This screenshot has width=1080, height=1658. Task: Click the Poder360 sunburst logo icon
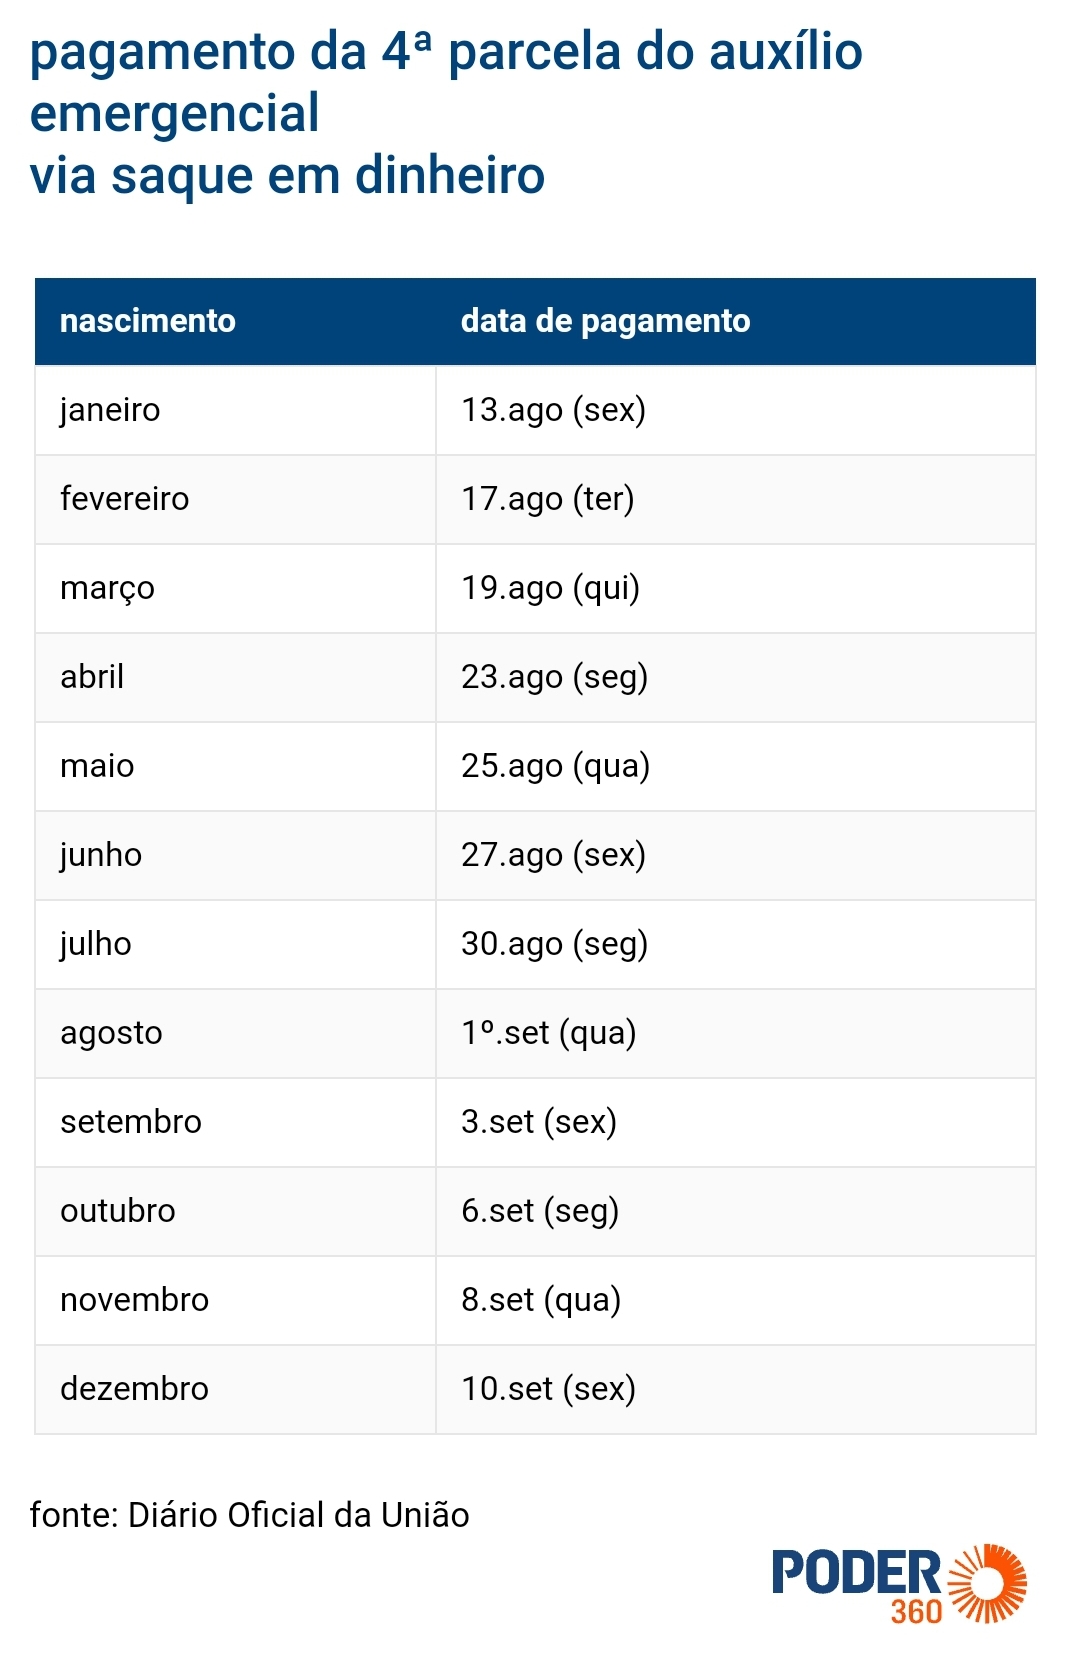click(x=987, y=1583)
